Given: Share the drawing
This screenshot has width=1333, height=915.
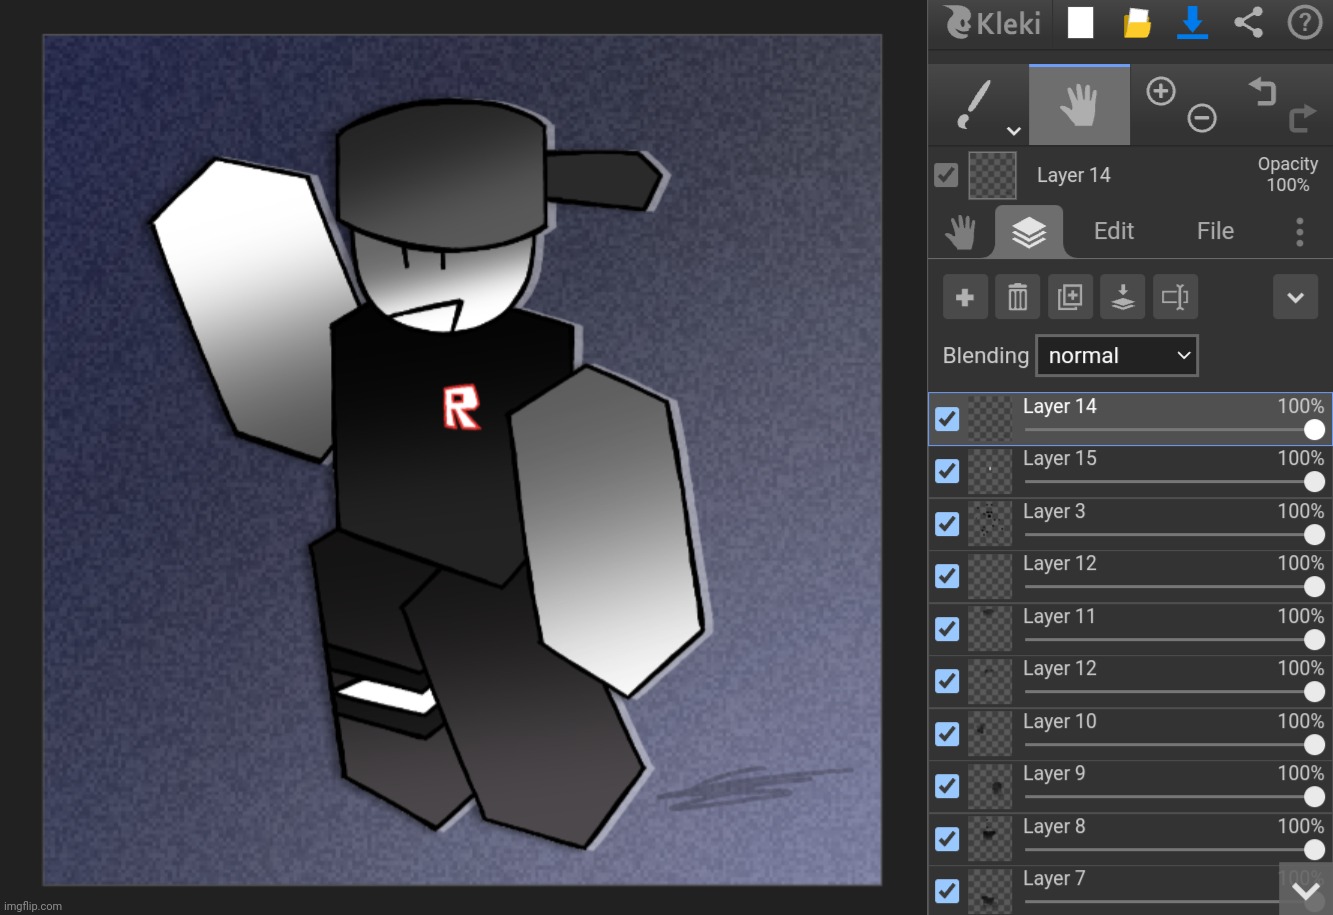Looking at the screenshot, I should [1248, 22].
